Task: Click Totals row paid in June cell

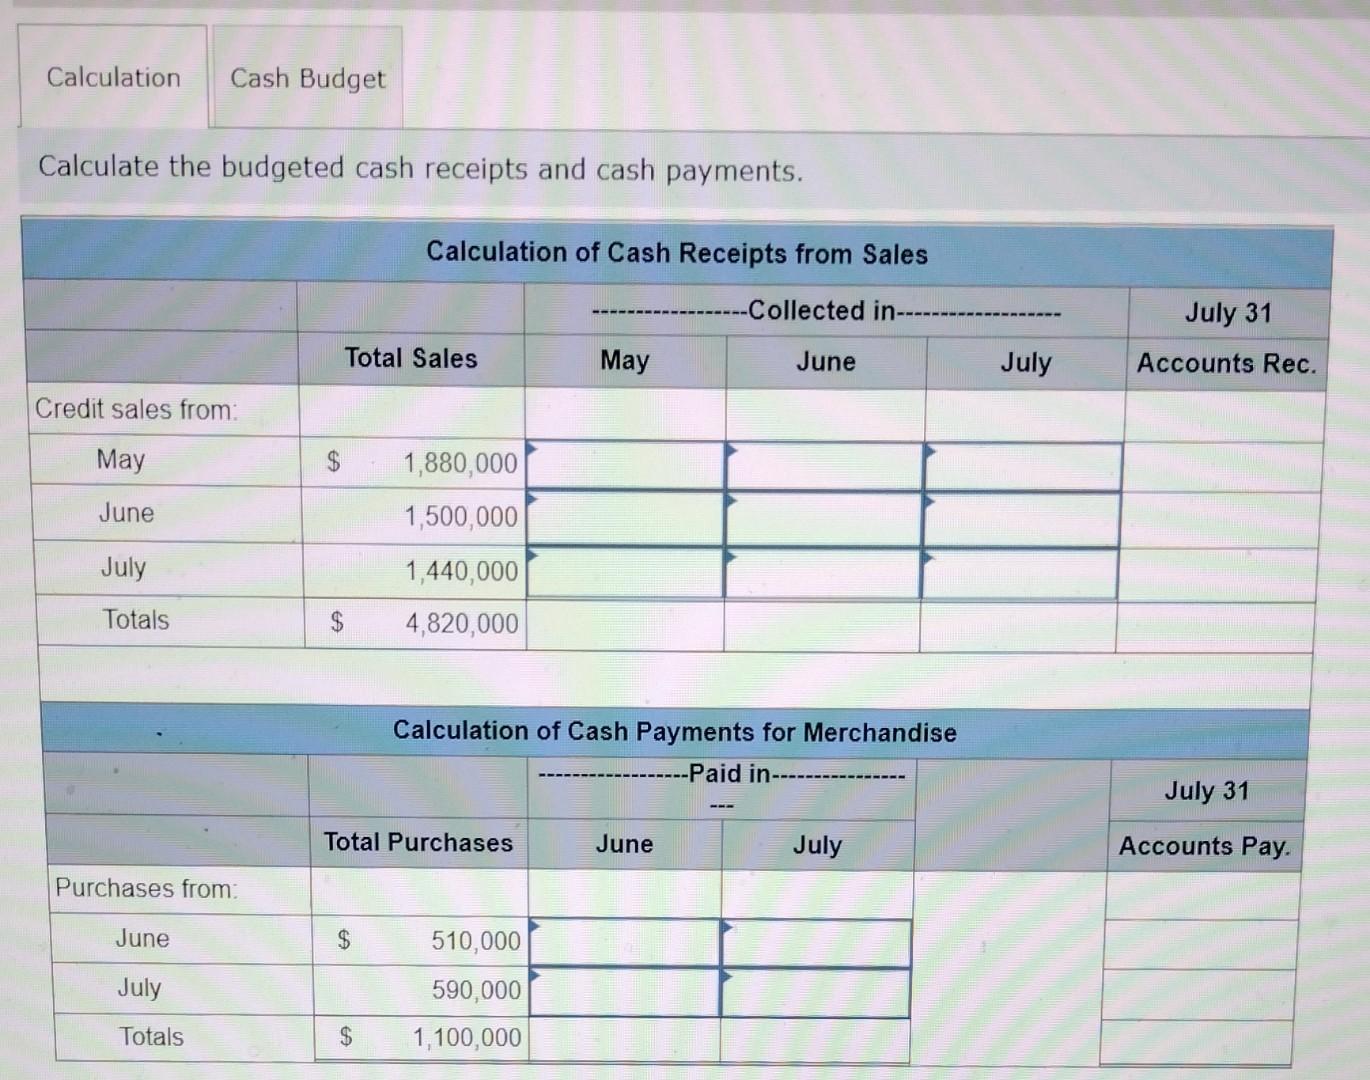Action: [624, 1039]
